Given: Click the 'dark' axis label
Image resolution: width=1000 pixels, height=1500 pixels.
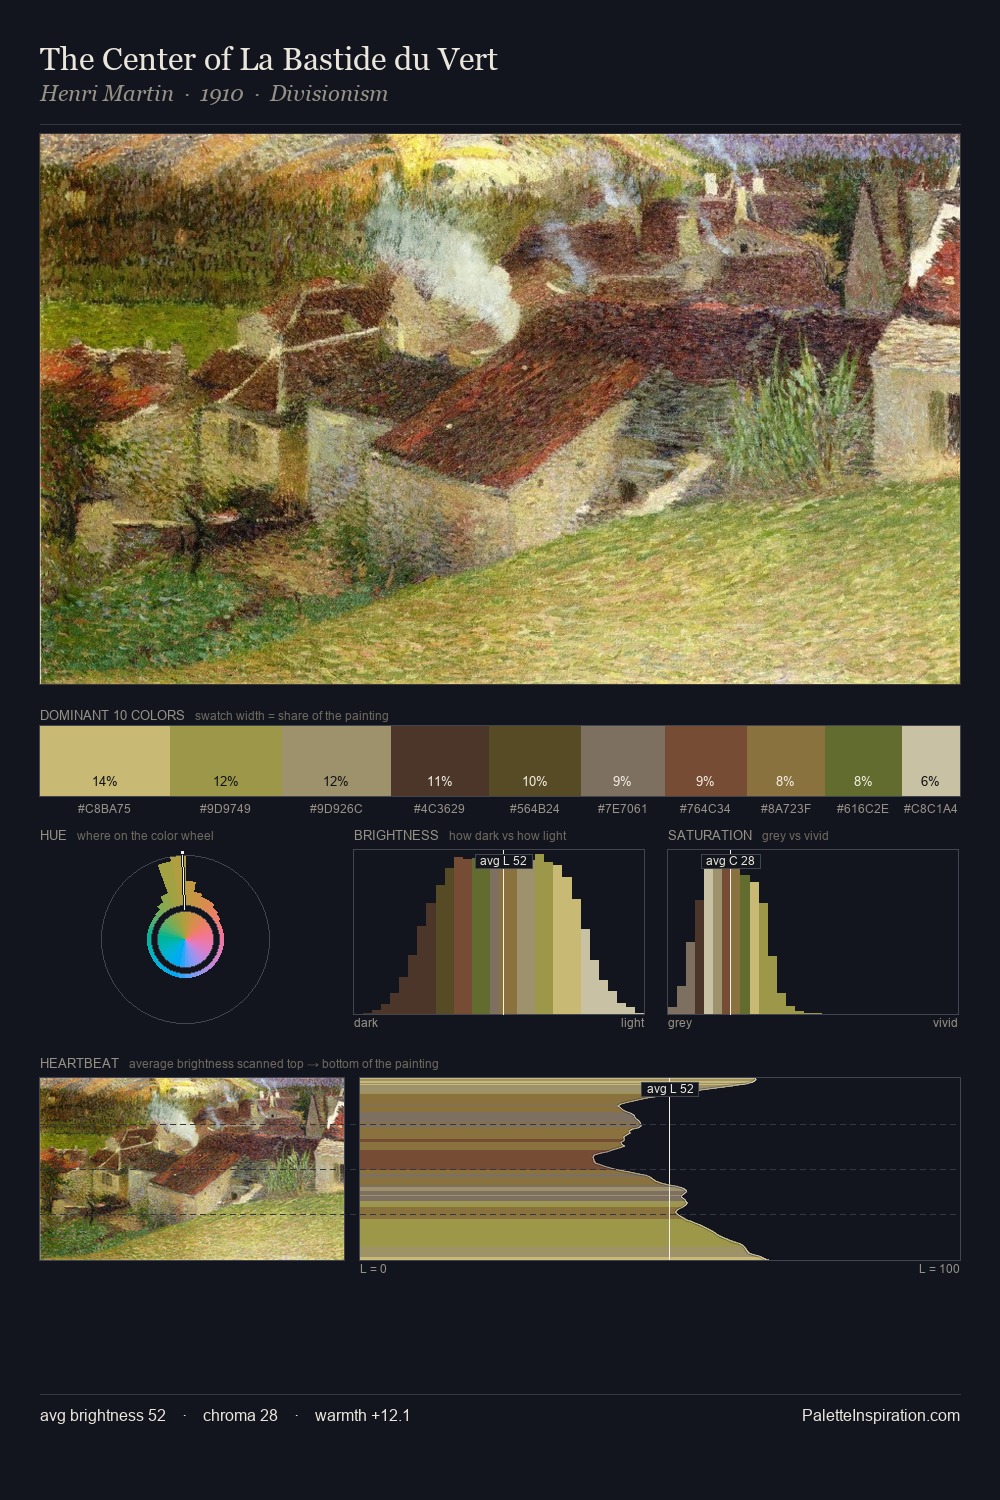Looking at the screenshot, I should coord(366,1023).
